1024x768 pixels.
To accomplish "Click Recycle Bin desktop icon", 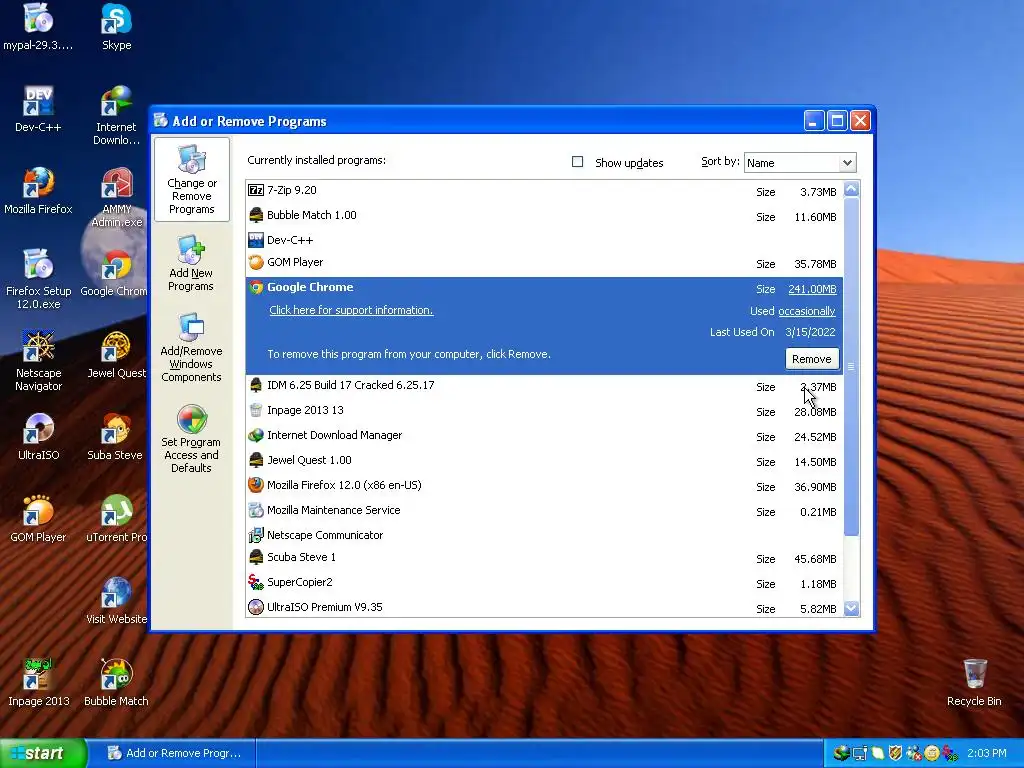I will tap(974, 682).
